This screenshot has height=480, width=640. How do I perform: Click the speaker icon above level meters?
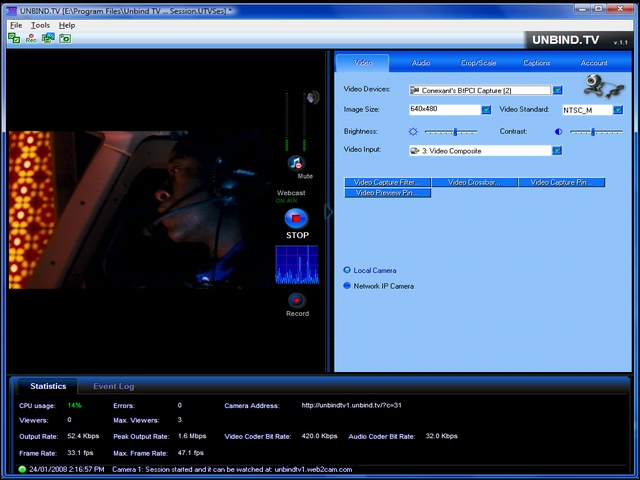(x=313, y=98)
